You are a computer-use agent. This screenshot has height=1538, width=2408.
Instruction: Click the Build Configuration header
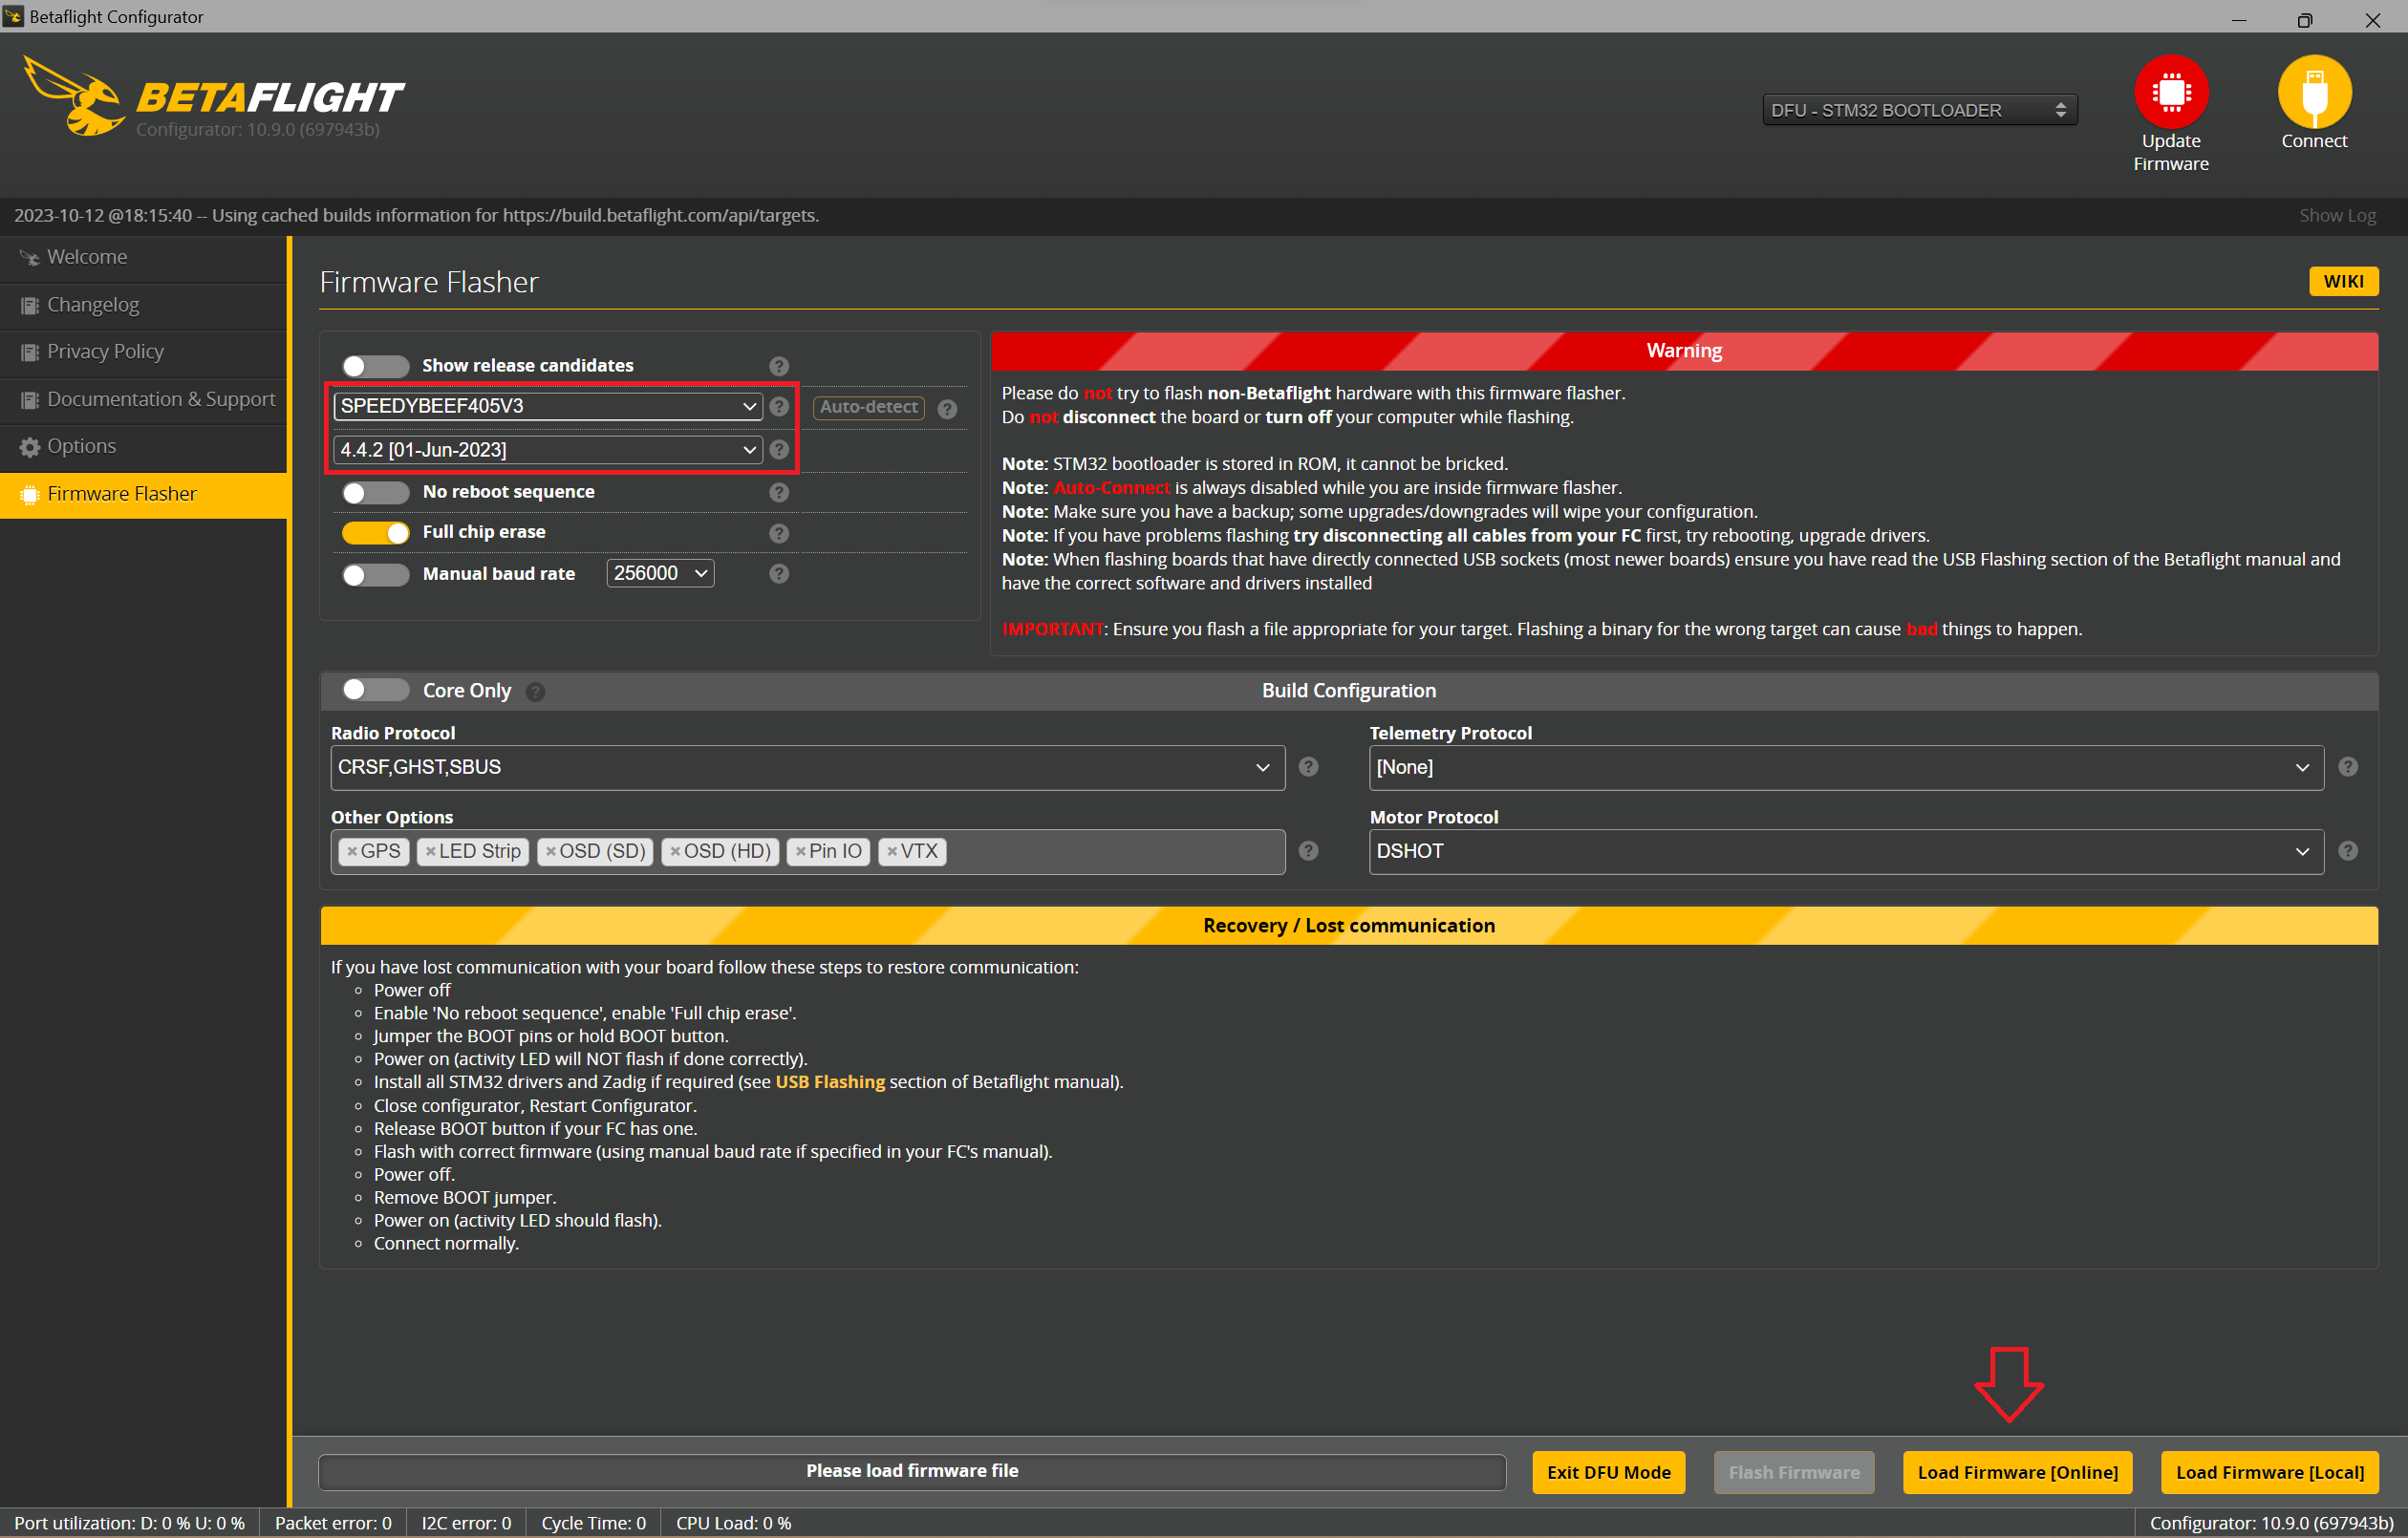point(1348,690)
